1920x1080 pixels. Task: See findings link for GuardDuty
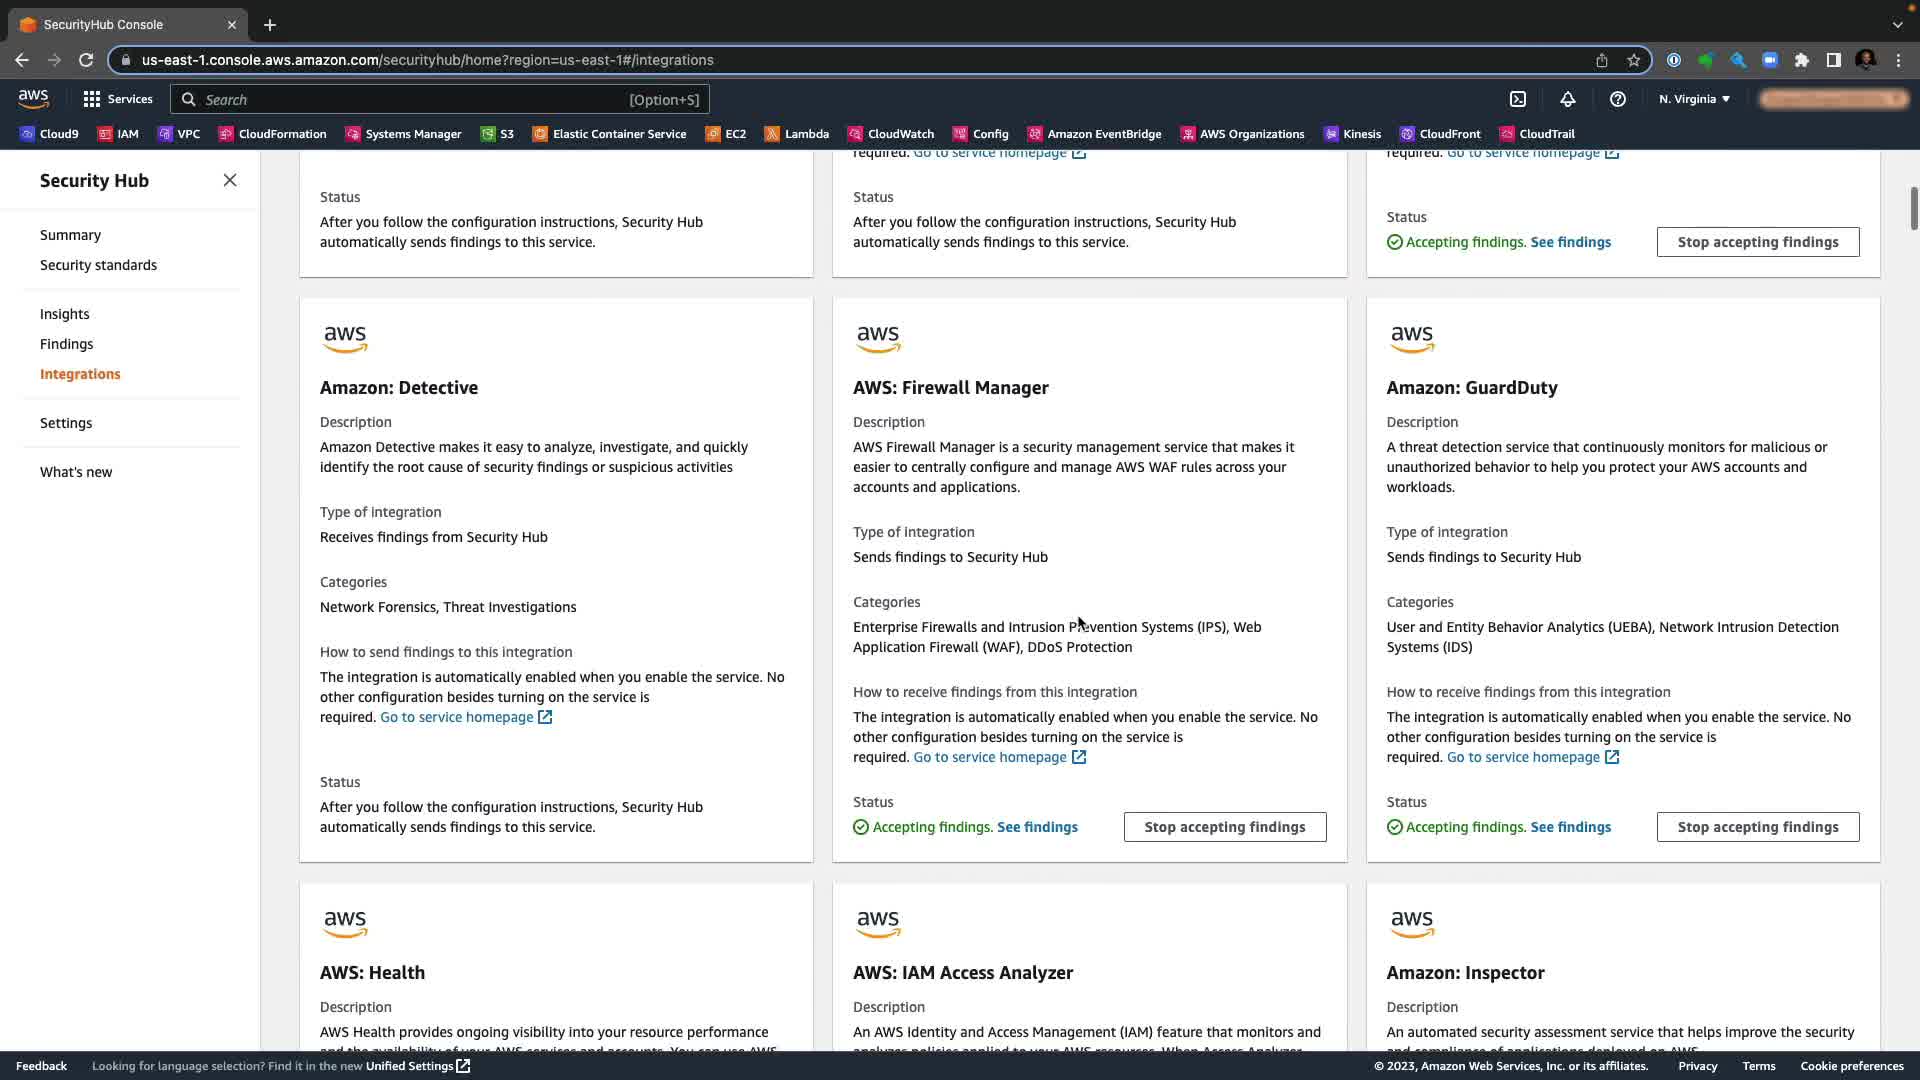[1570, 827]
